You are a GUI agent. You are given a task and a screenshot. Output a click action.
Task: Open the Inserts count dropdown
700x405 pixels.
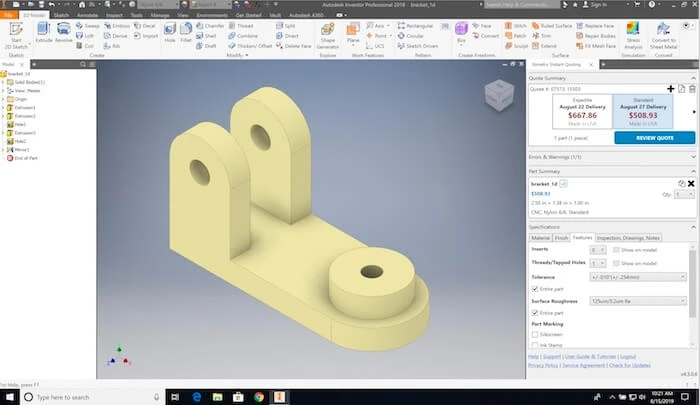point(598,250)
